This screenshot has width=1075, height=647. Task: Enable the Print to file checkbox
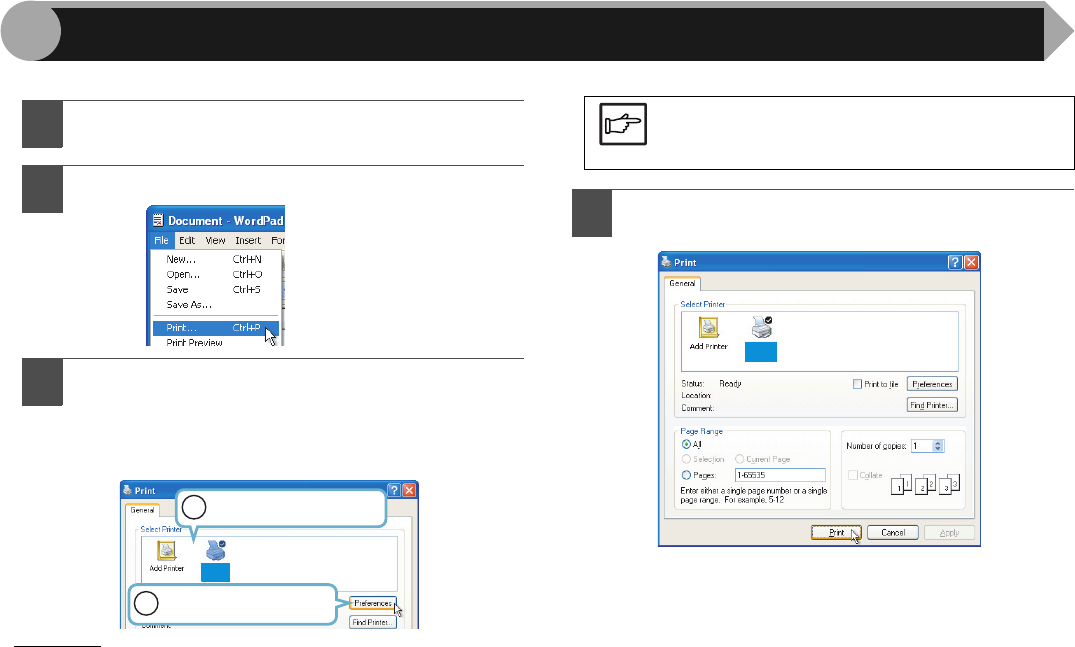(x=857, y=384)
